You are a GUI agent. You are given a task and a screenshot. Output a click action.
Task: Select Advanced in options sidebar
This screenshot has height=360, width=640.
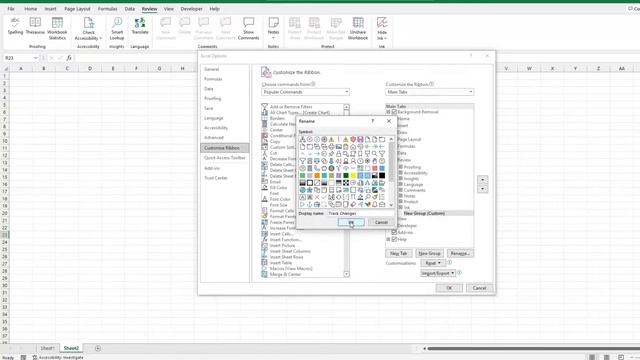click(x=214, y=138)
